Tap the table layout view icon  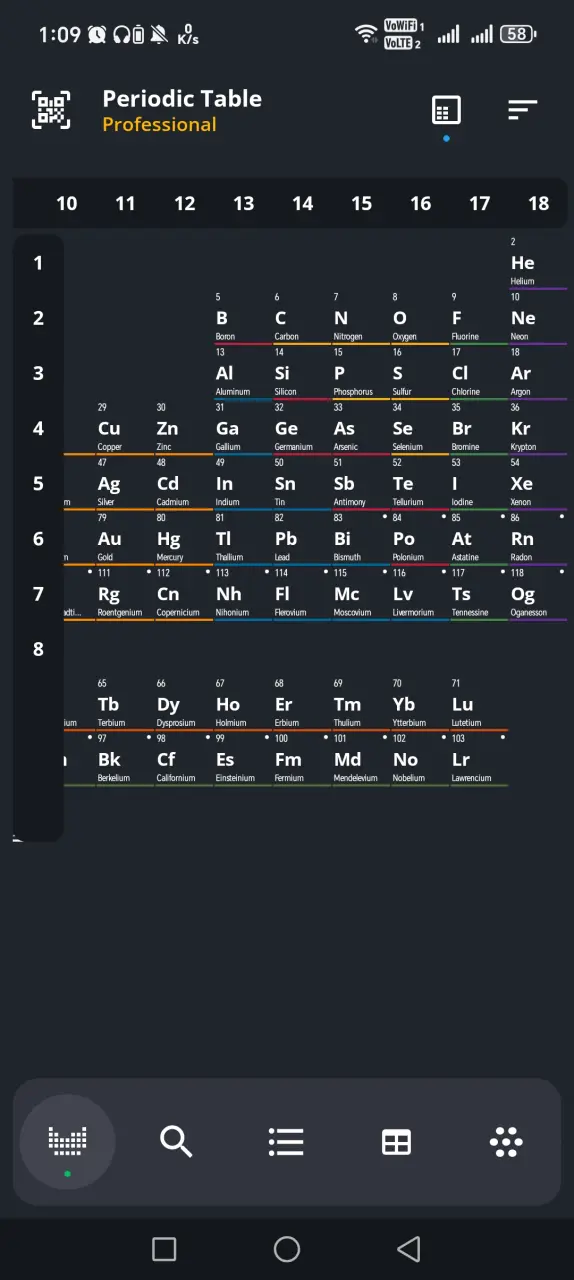(x=446, y=110)
